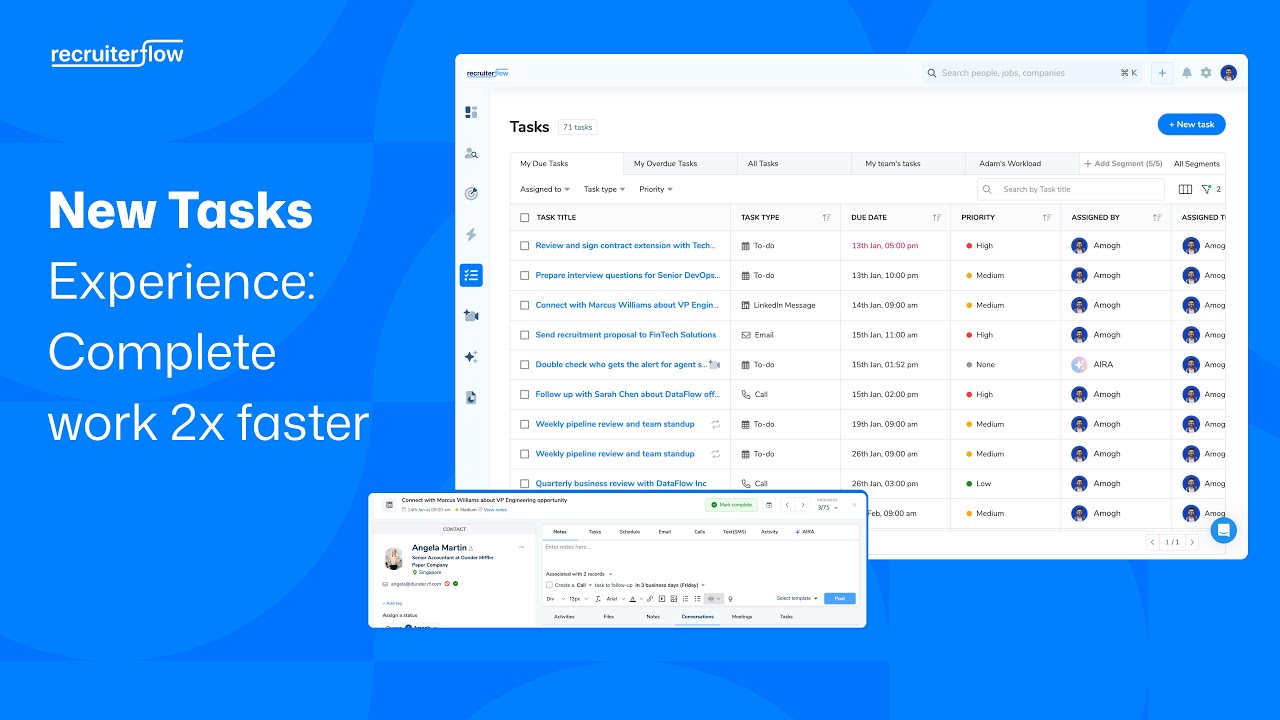Sort by the Task Type column sort icon
The width and height of the screenshot is (1280, 720).
[x=827, y=217]
